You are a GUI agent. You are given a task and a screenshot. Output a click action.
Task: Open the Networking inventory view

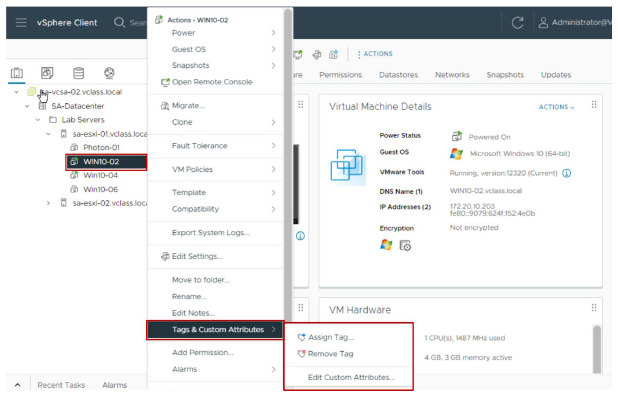click(108, 72)
